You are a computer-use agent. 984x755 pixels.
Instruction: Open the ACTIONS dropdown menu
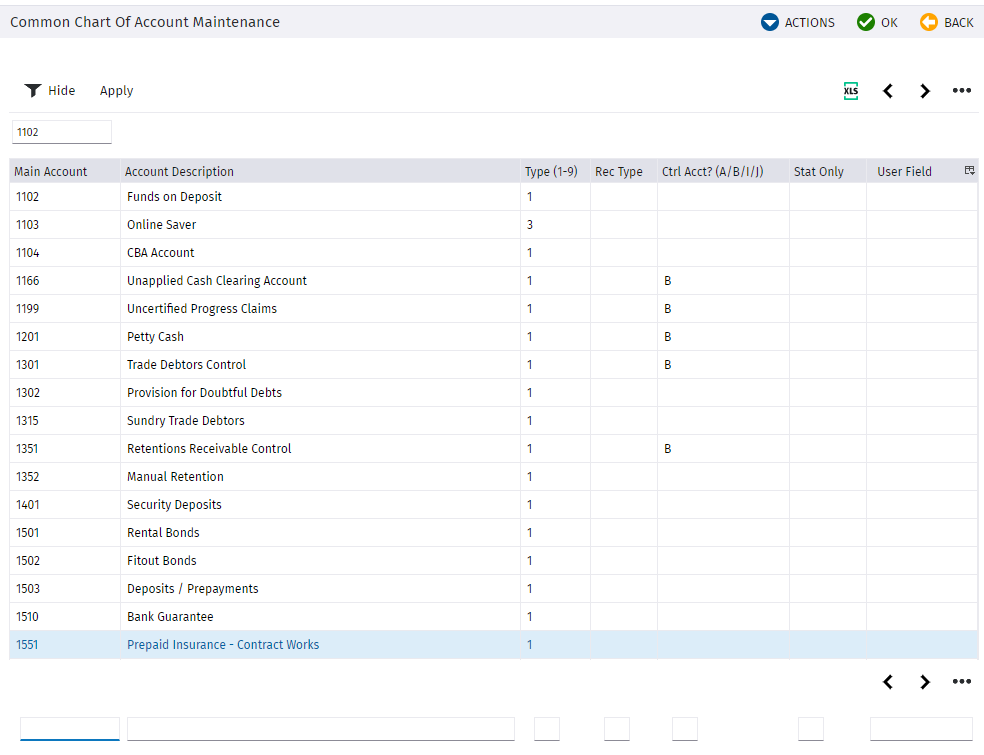[x=798, y=23]
